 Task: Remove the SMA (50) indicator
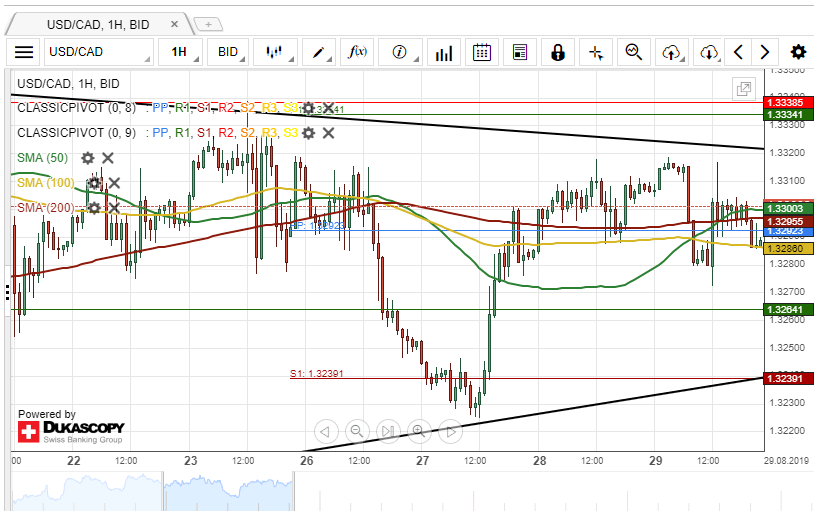click(x=108, y=158)
